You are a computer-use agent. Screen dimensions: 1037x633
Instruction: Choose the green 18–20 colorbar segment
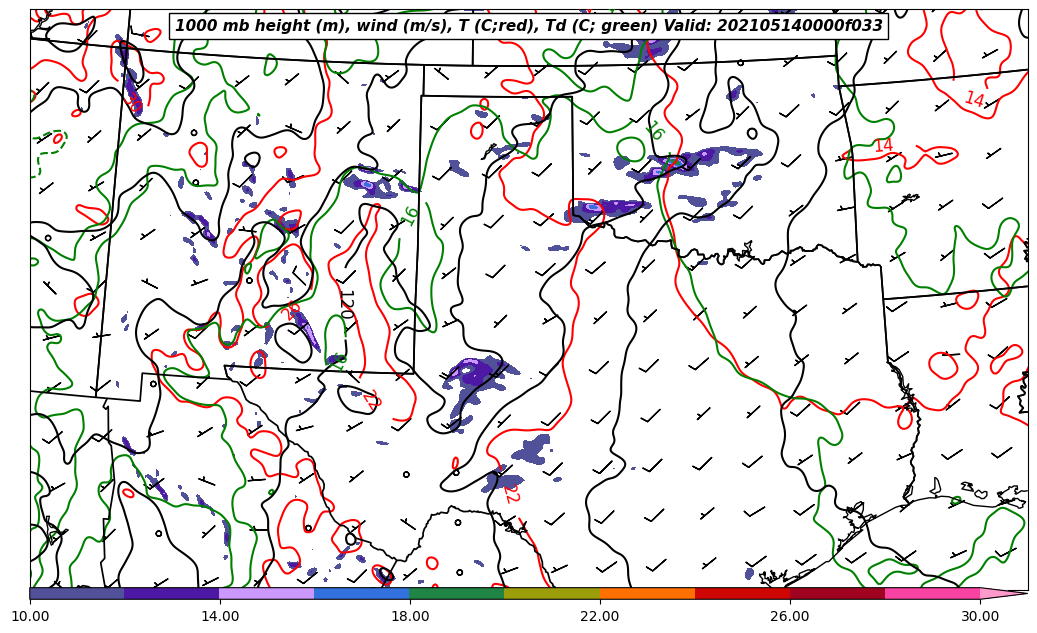coord(457,593)
